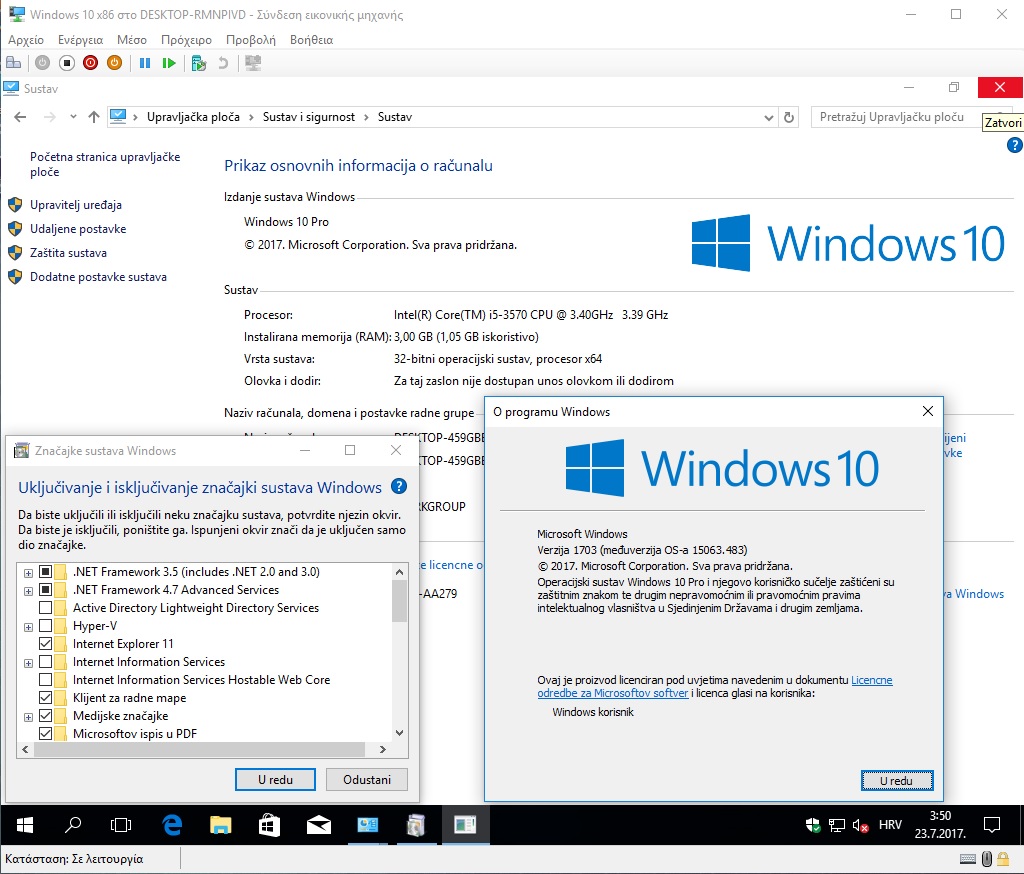Open the Προβολή menu
Viewport: 1024px width, 874px height.
point(251,40)
